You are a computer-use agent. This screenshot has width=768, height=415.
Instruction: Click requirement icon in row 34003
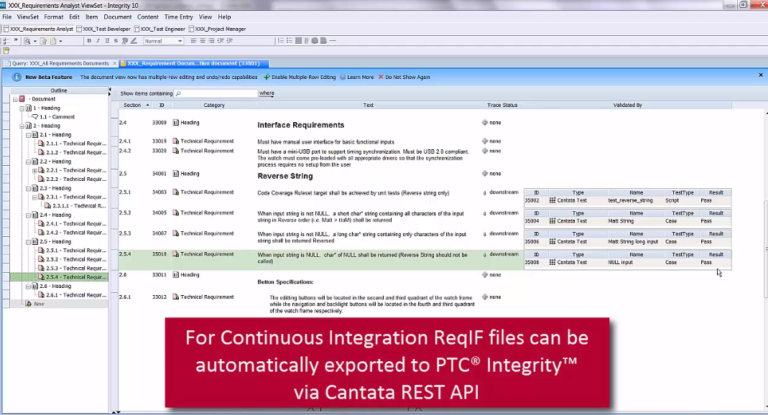pos(176,192)
